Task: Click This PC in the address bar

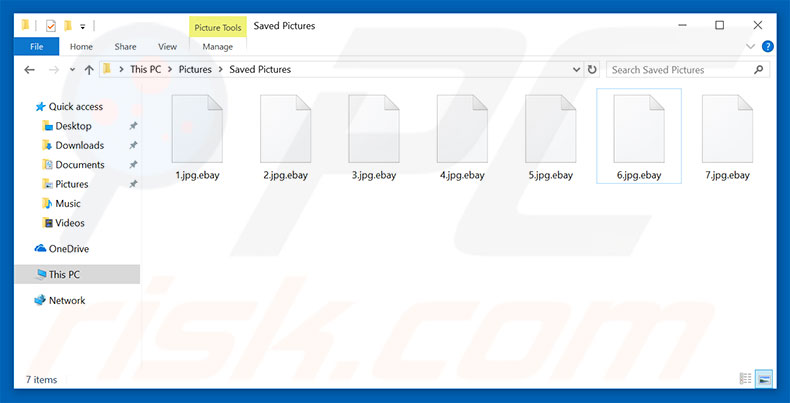Action: click(146, 70)
